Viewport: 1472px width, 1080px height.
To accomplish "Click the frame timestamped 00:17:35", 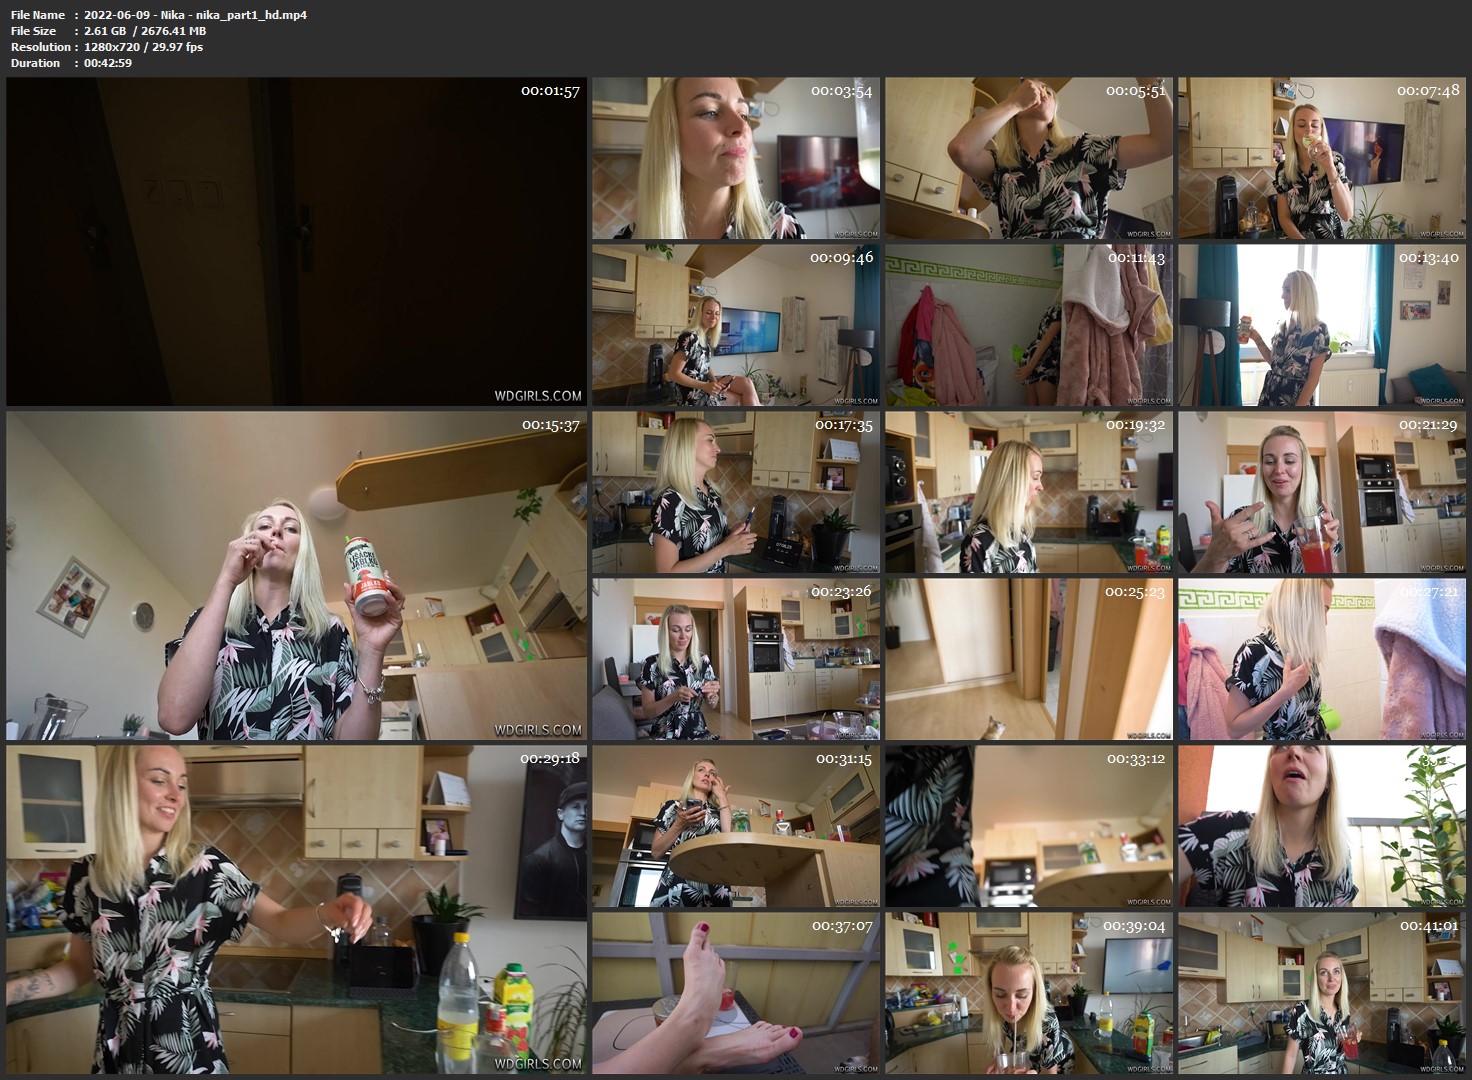I will click(x=736, y=492).
